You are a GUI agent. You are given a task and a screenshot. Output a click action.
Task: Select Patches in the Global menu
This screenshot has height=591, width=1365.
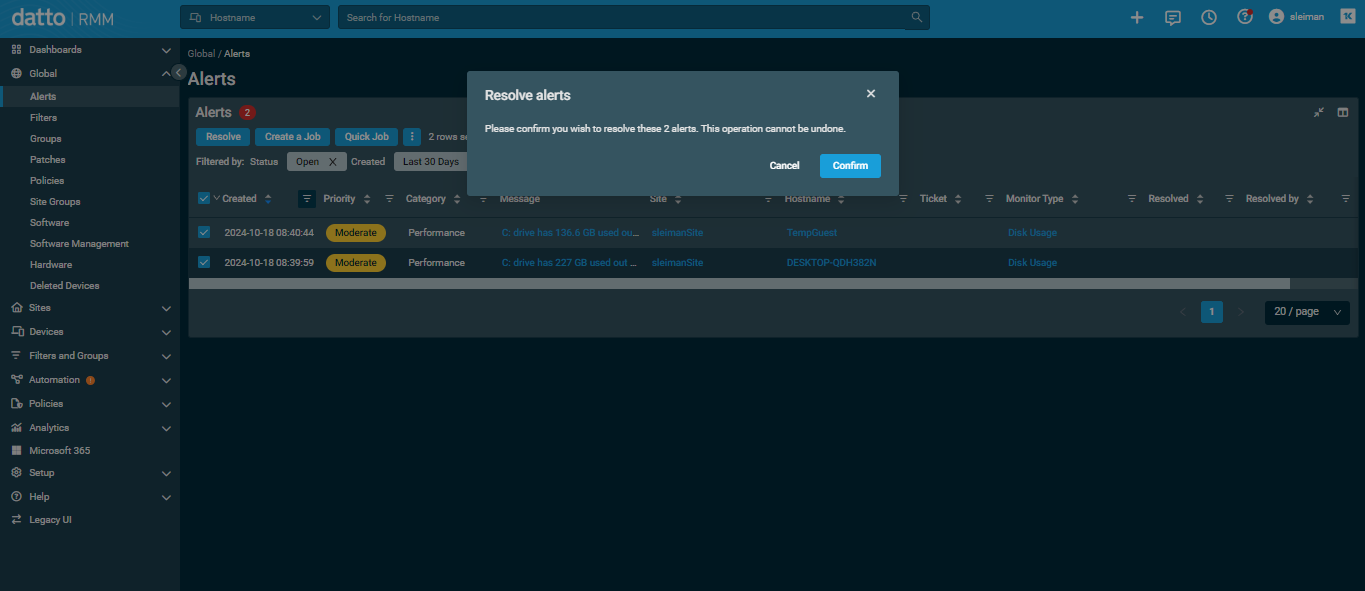pos(47,159)
